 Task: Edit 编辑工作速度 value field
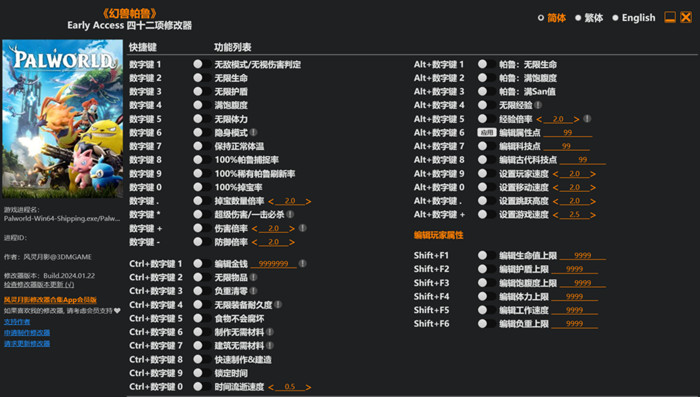click(x=574, y=310)
